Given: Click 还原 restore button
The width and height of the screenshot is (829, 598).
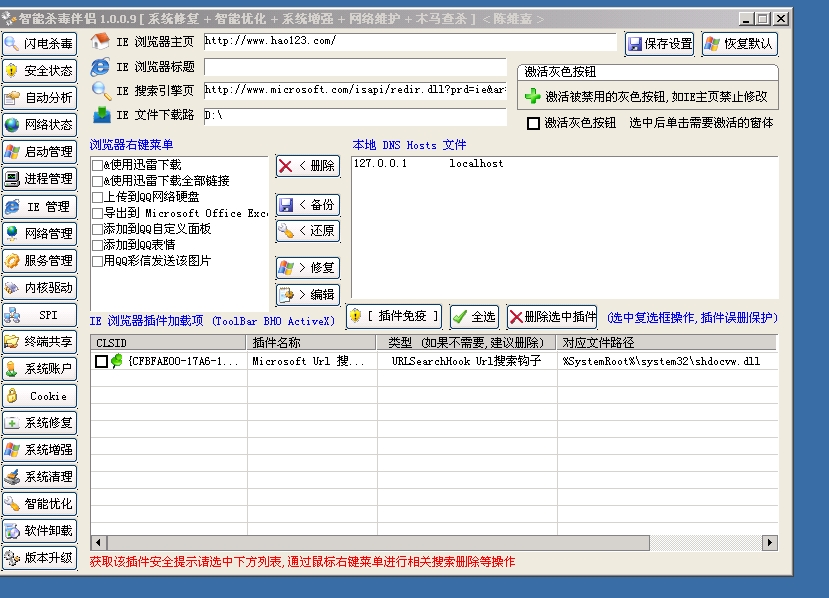Looking at the screenshot, I should pyautogui.click(x=308, y=231).
